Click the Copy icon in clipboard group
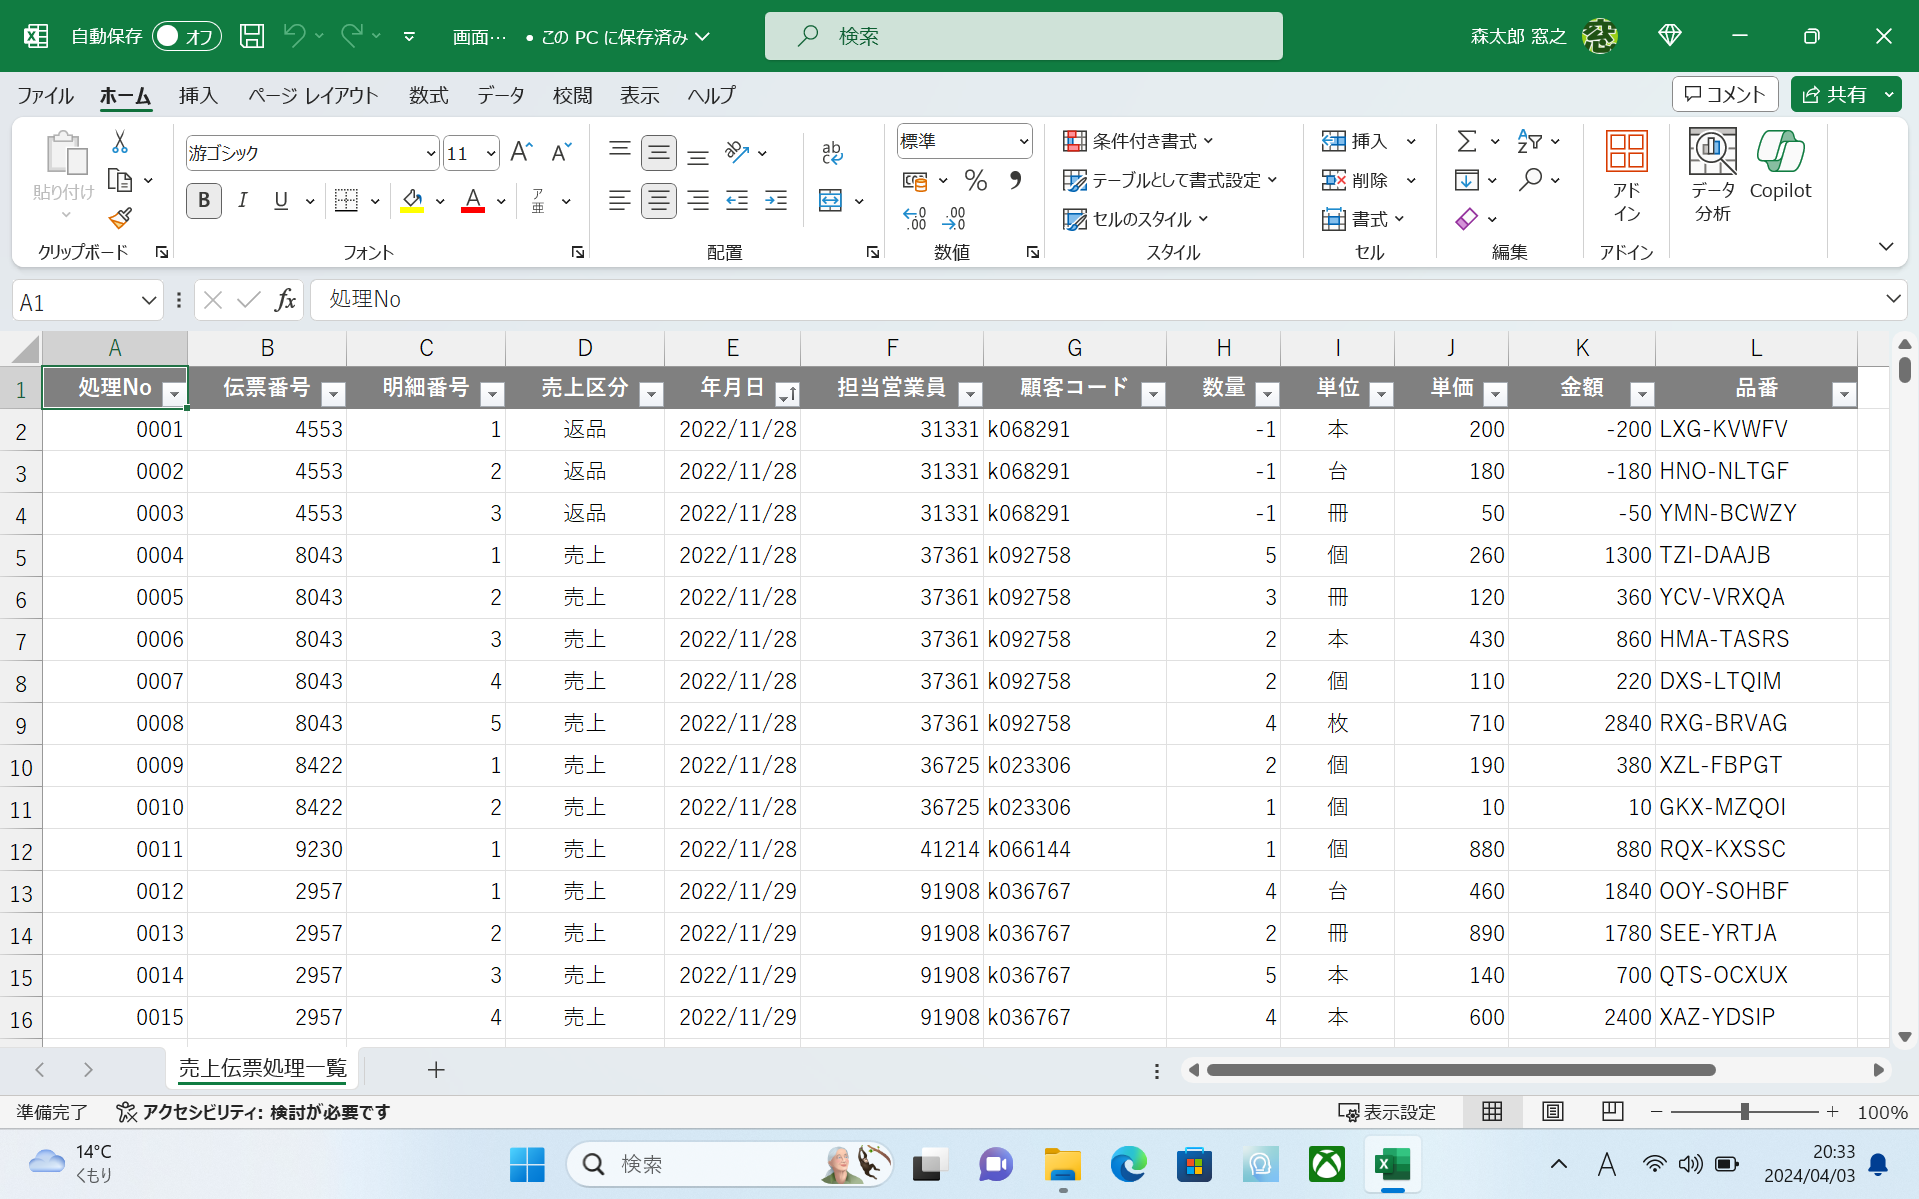This screenshot has width=1919, height=1199. (120, 181)
